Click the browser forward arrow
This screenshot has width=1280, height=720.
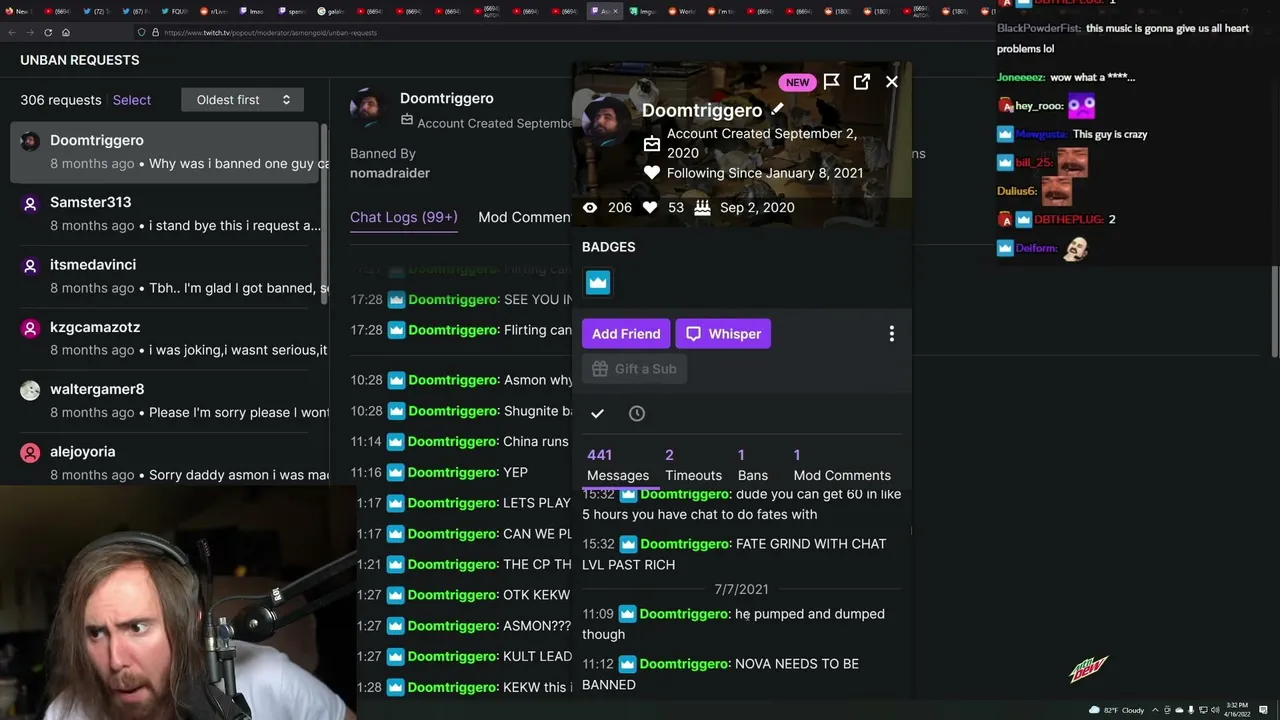(x=29, y=32)
